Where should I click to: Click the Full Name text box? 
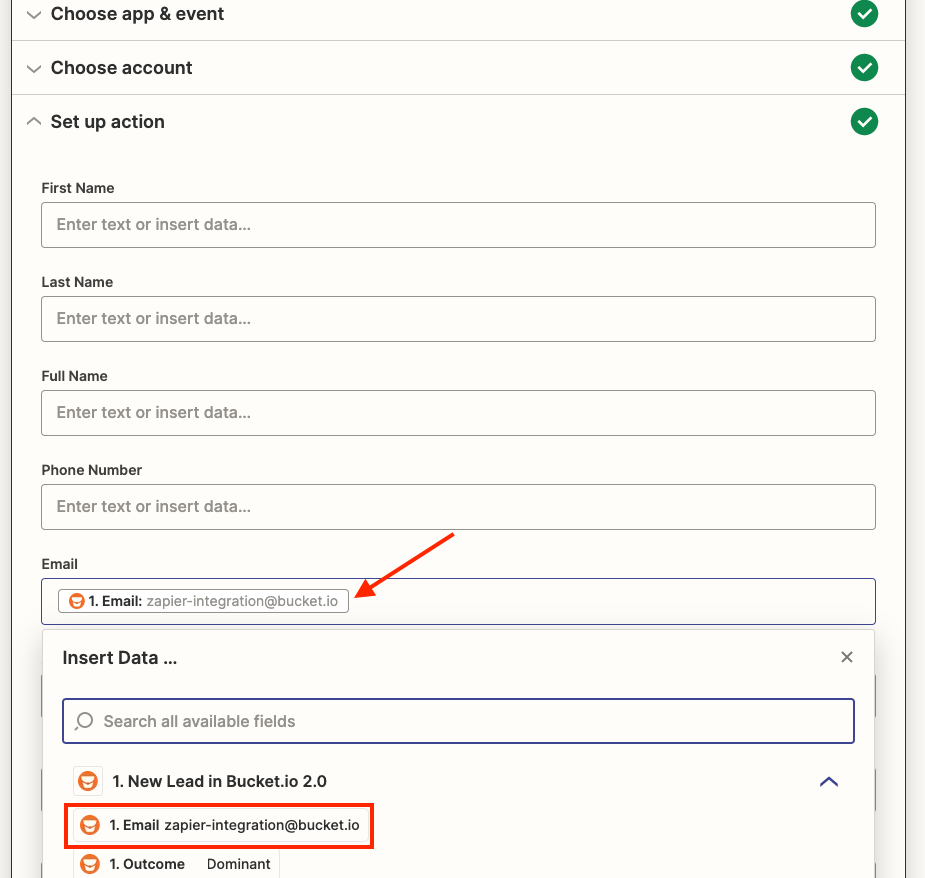coord(458,413)
